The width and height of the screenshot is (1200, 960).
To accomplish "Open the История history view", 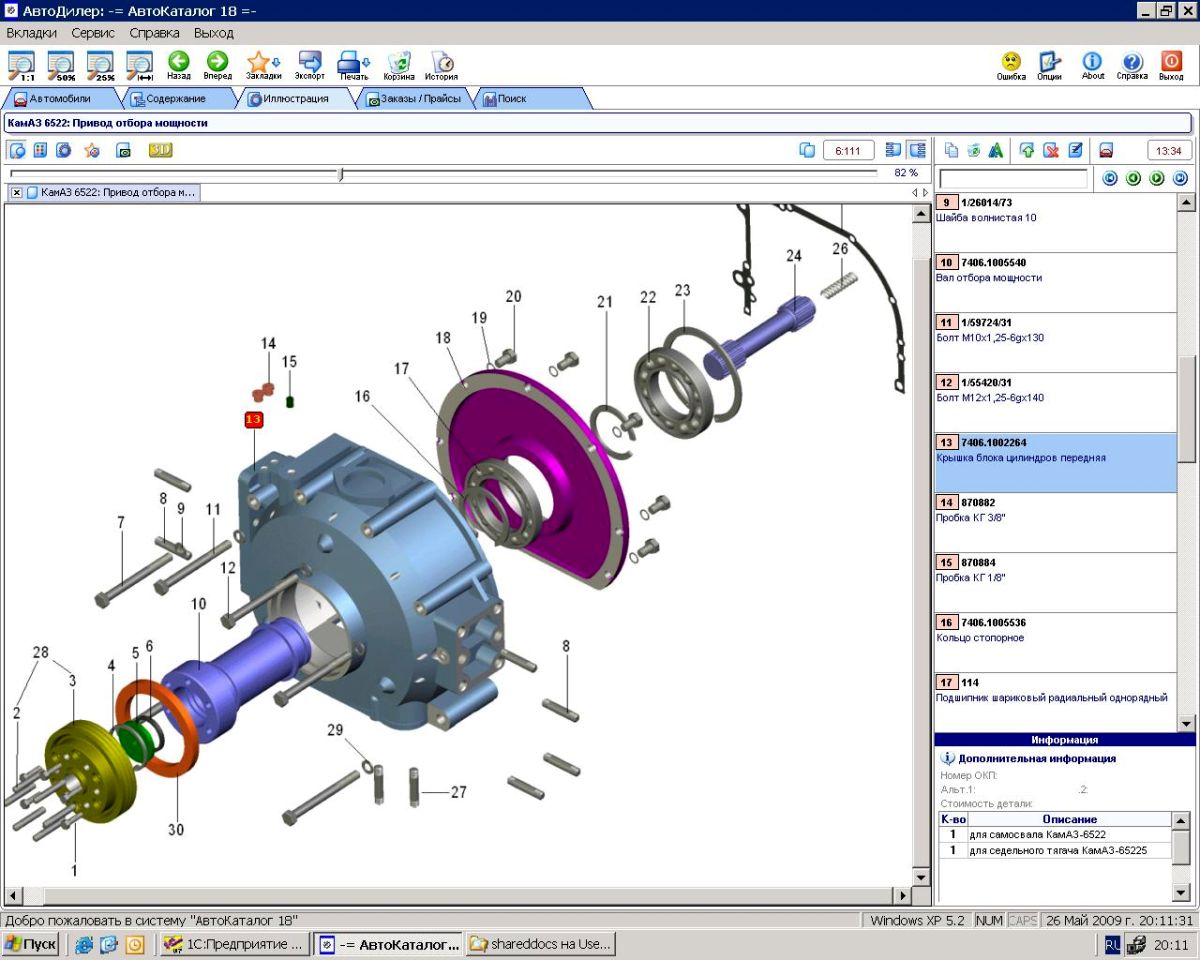I will click(441, 66).
